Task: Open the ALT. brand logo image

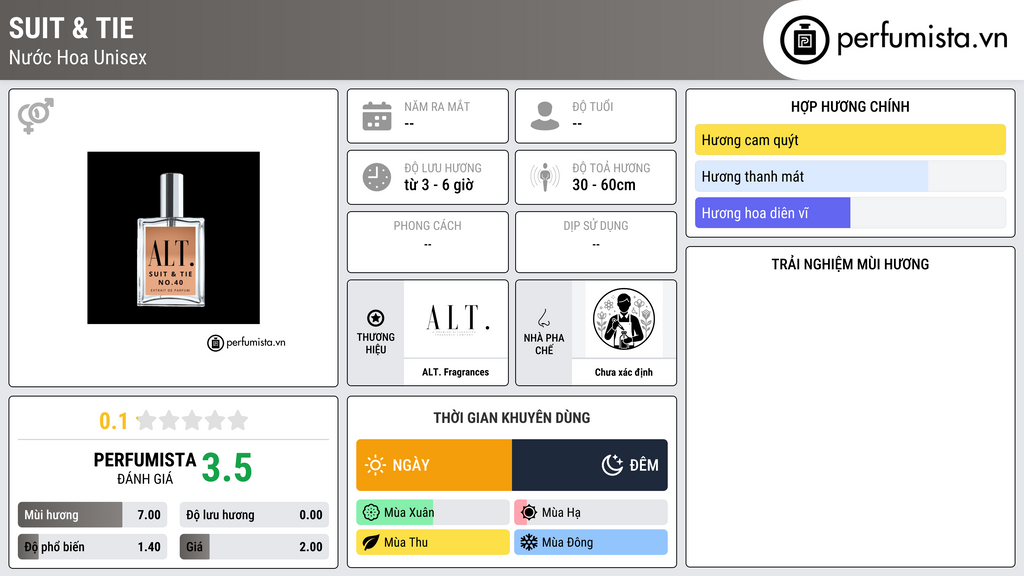Action: click(x=456, y=319)
